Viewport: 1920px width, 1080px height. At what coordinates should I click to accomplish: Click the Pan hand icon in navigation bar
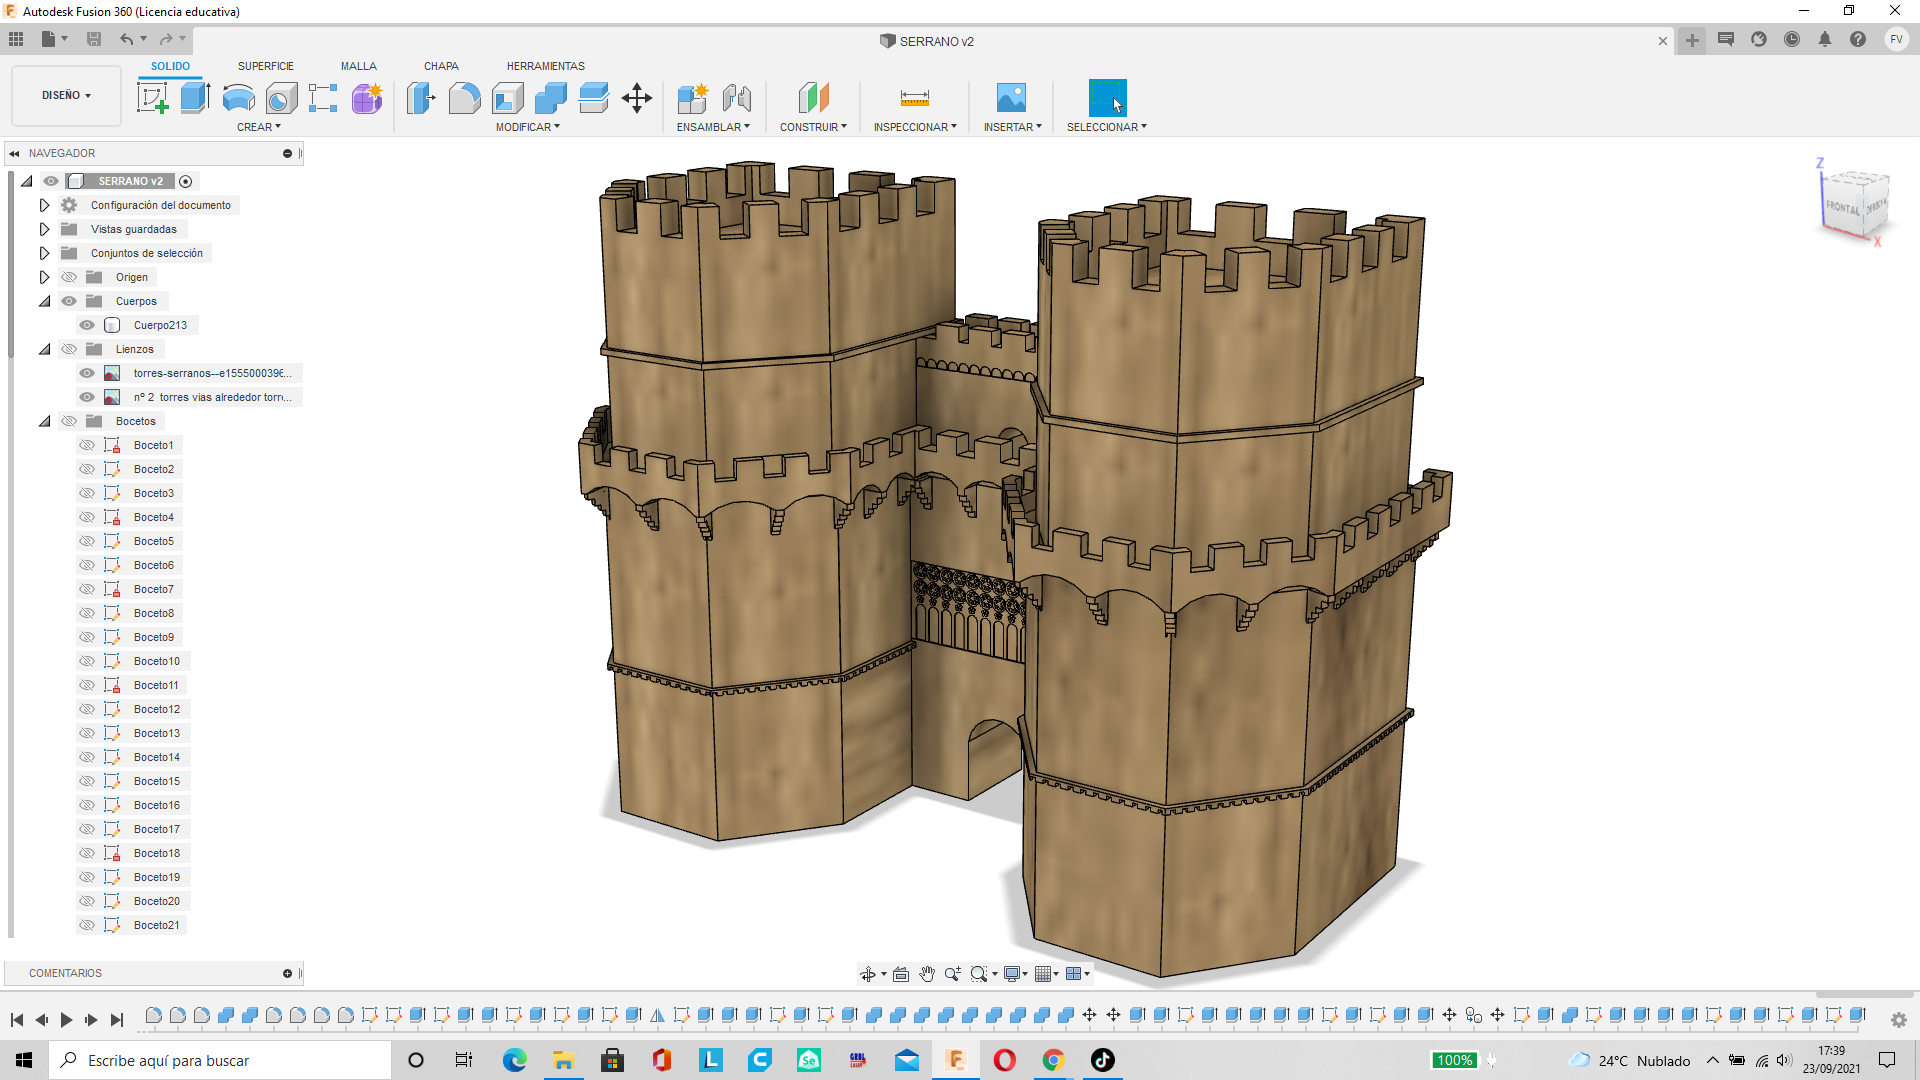click(x=927, y=974)
